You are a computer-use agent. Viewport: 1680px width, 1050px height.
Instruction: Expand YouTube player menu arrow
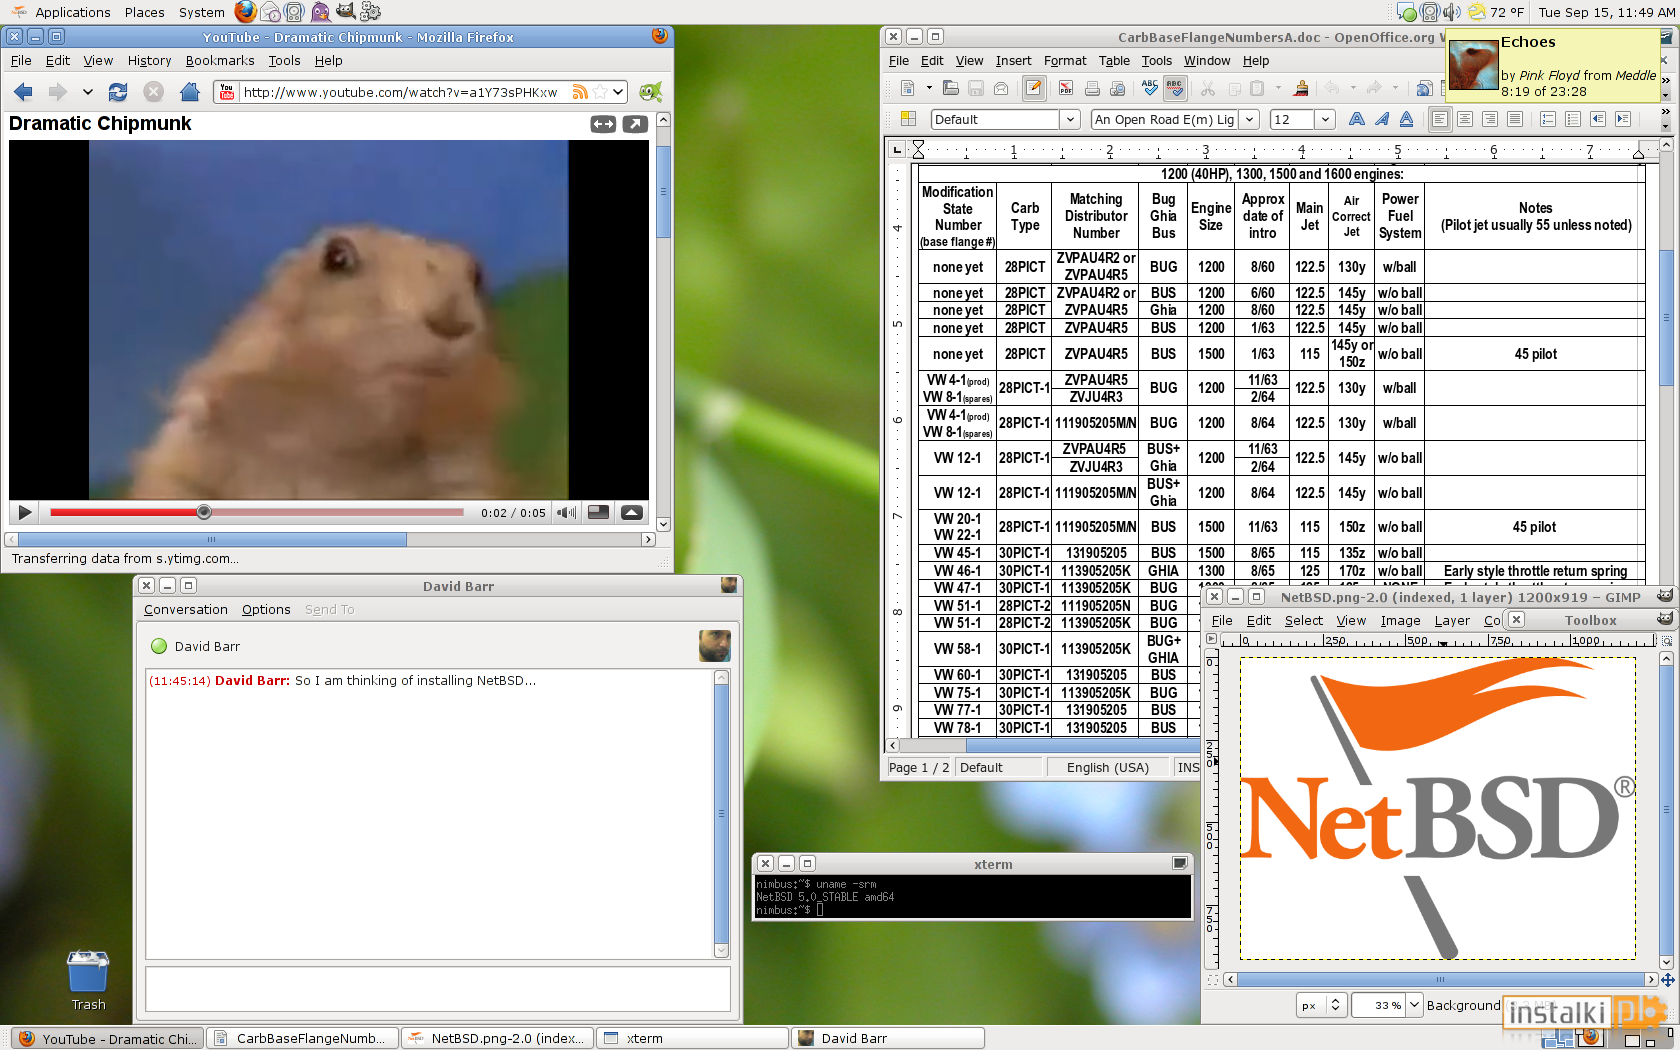pyautogui.click(x=632, y=512)
